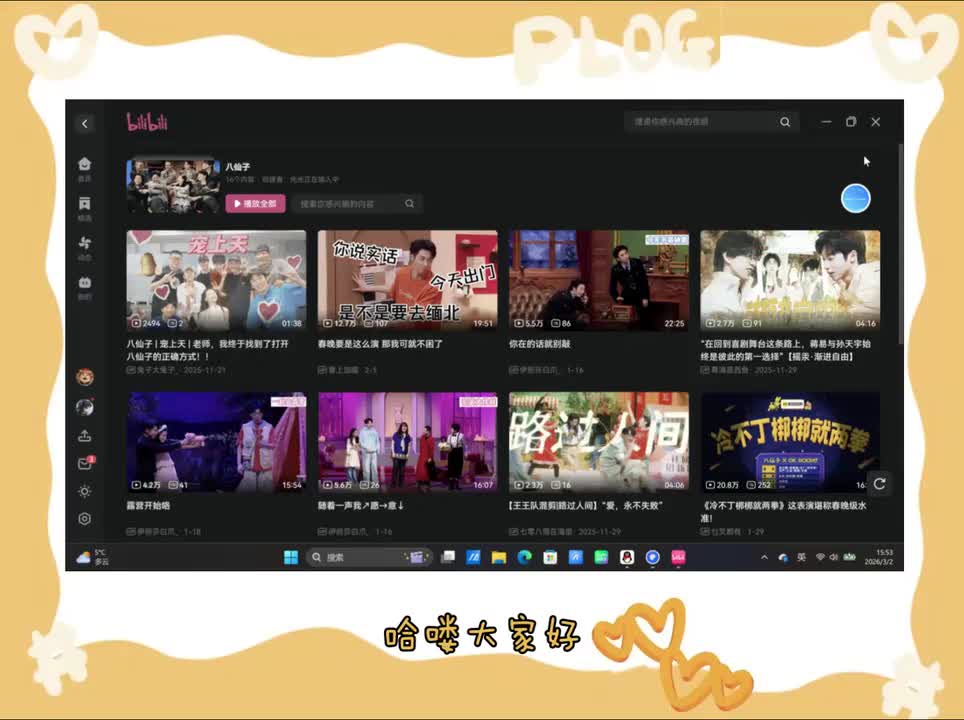
Task: Open title beginning '在回到喜剧舞台这条路上'
Action: point(786,350)
